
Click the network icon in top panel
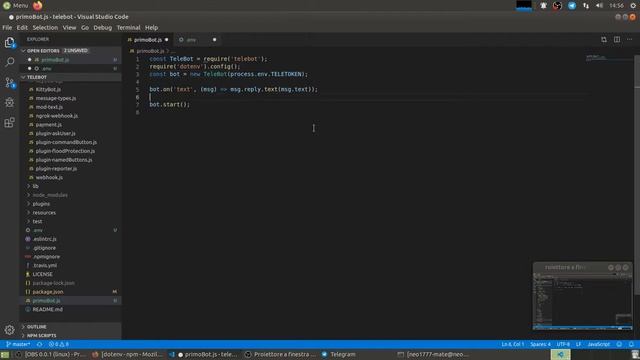click(586, 5)
